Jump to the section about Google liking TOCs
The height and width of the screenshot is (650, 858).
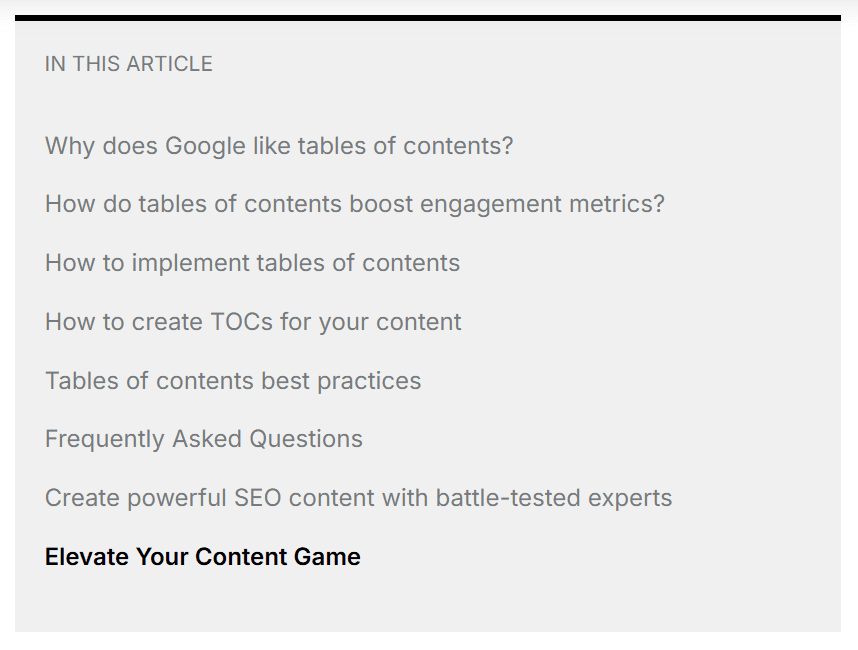tap(279, 146)
